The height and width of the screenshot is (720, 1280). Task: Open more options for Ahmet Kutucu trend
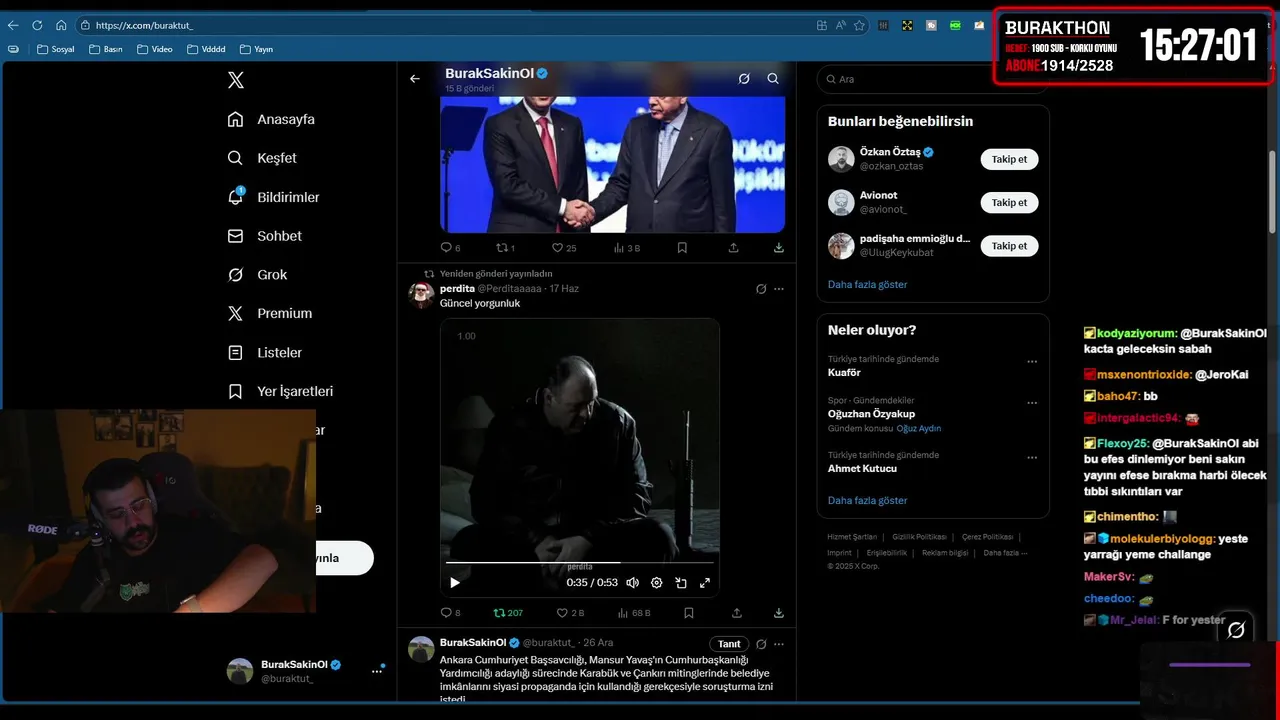1032,458
